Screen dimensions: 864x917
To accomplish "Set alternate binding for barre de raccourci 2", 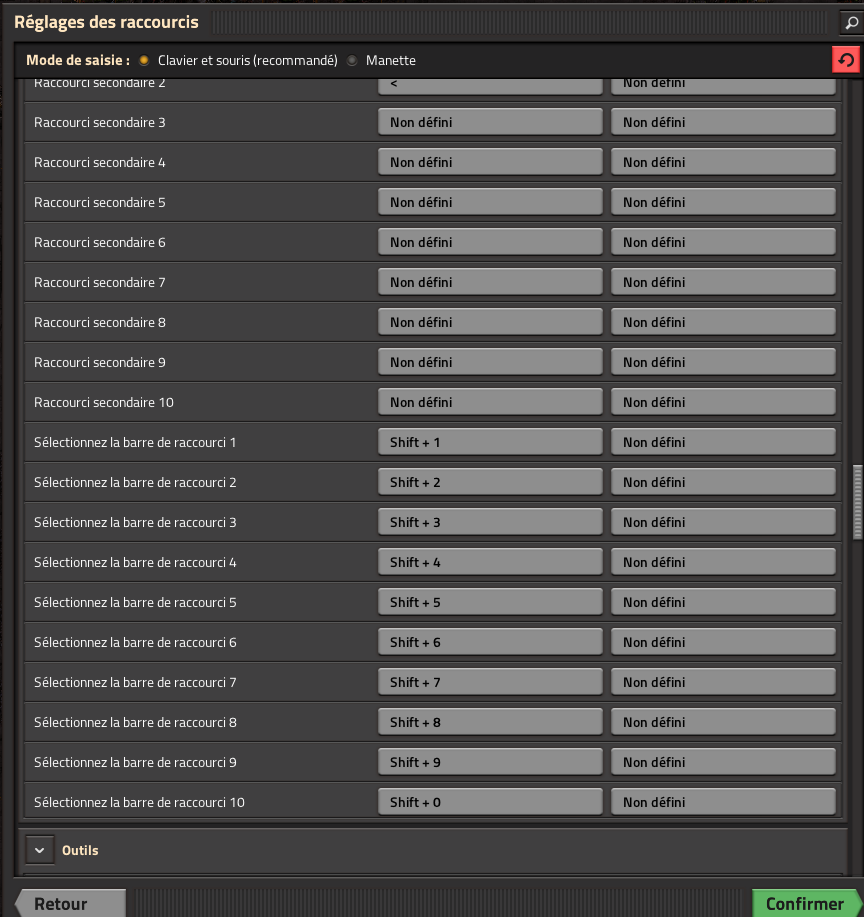I will click(x=723, y=482).
